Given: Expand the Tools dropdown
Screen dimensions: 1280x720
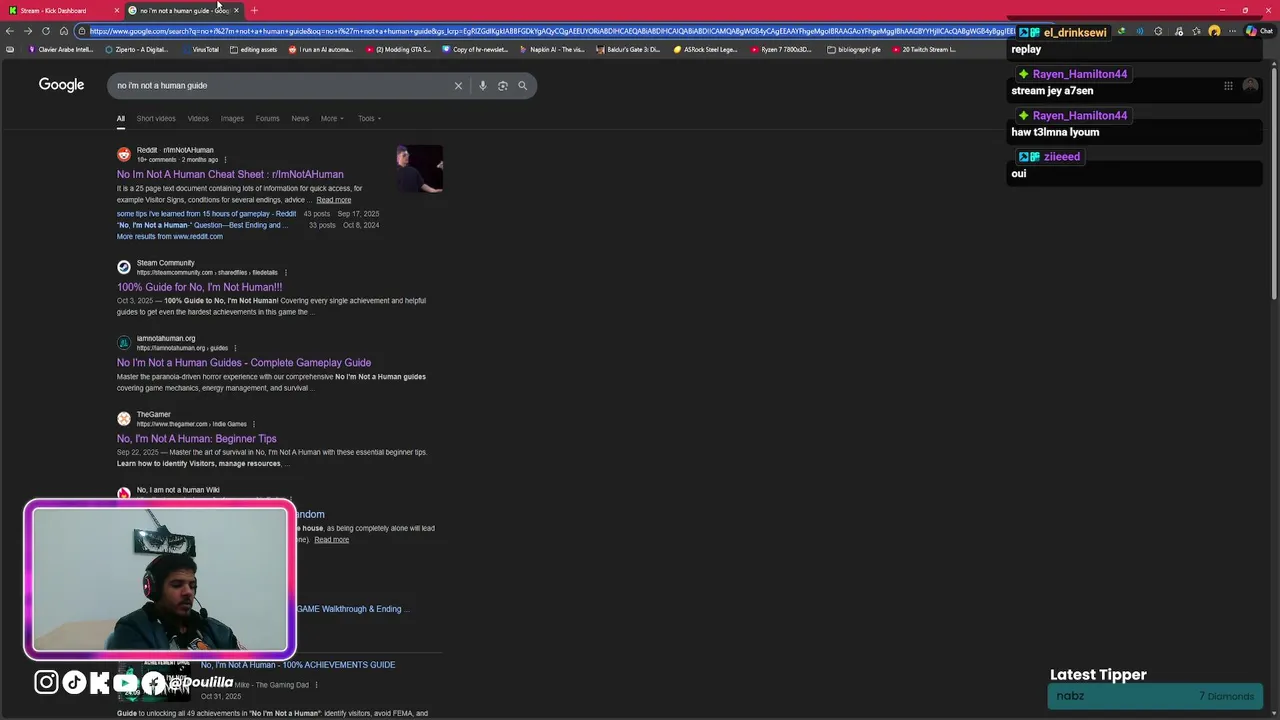Looking at the screenshot, I should 369,118.
